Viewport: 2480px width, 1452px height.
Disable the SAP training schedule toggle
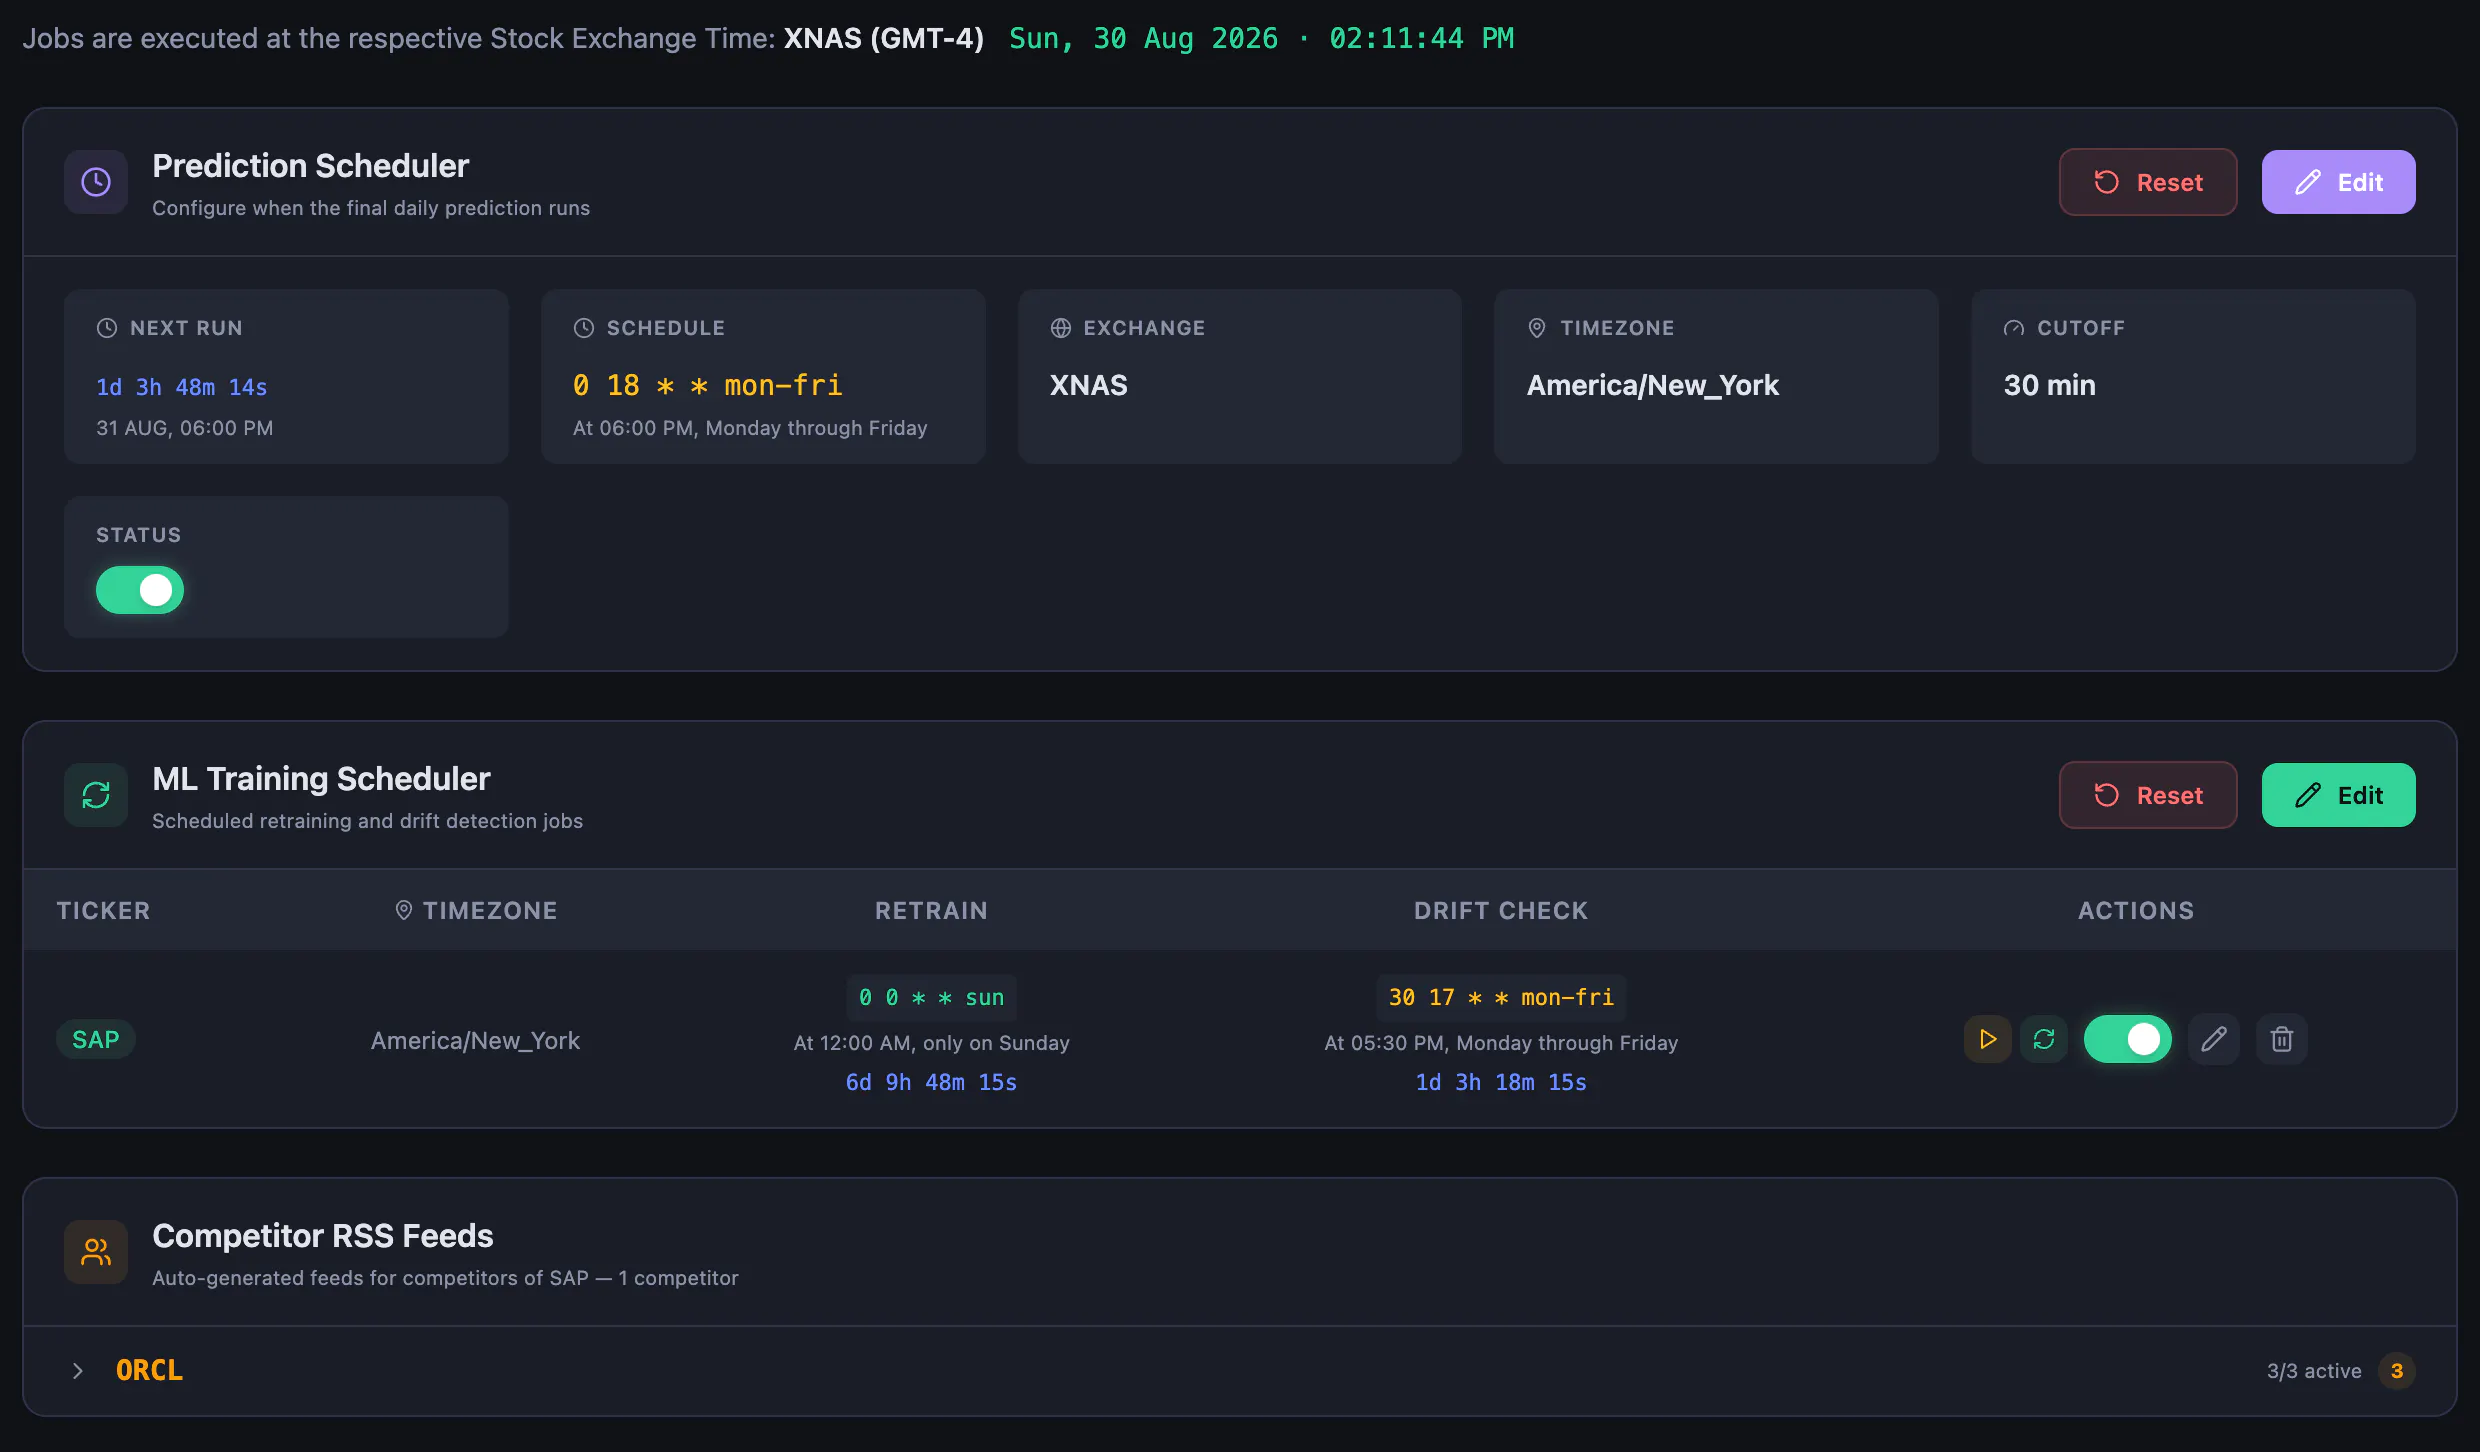2127,1039
